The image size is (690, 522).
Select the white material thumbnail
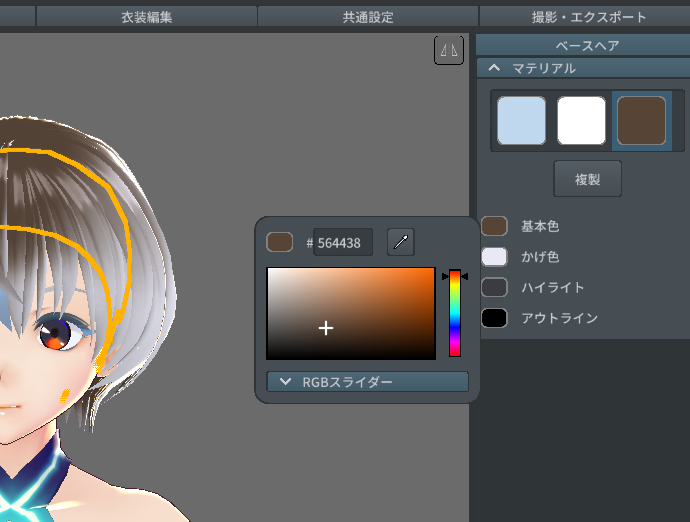pyautogui.click(x=581, y=121)
